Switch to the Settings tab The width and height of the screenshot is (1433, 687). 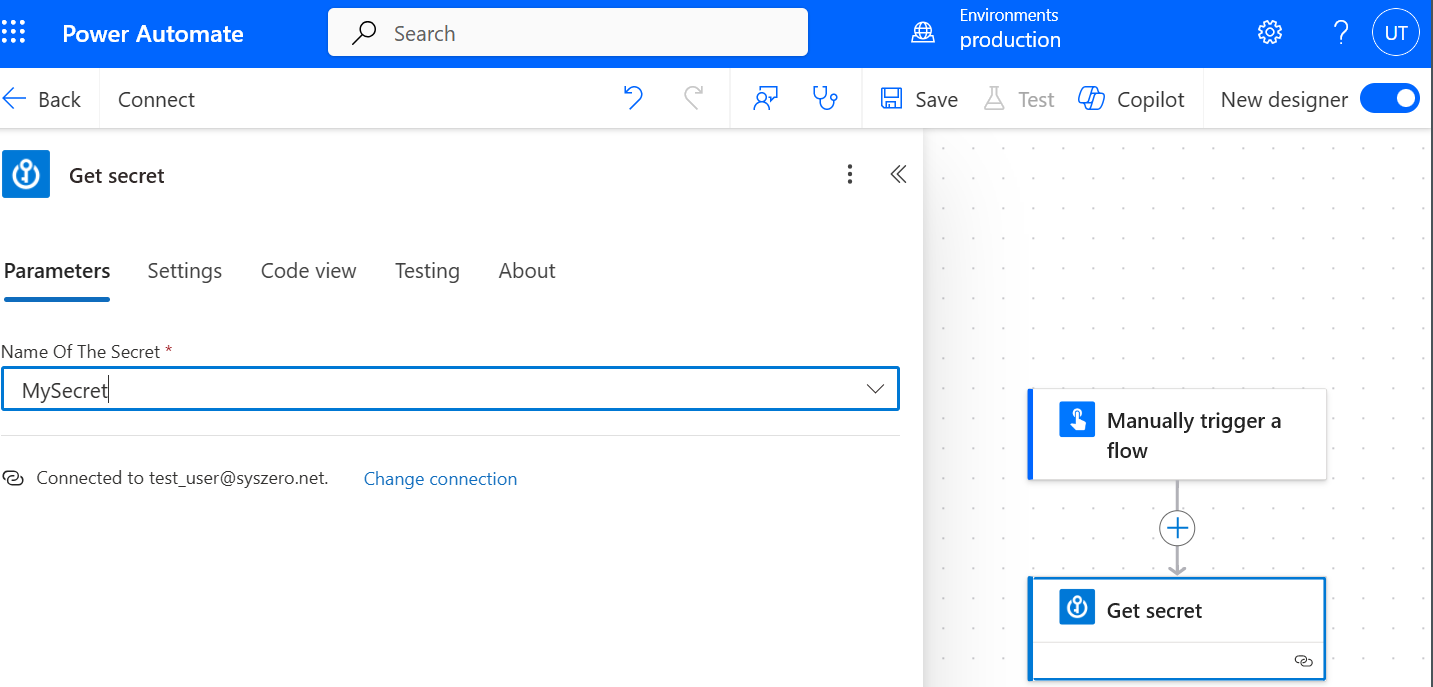click(x=185, y=271)
